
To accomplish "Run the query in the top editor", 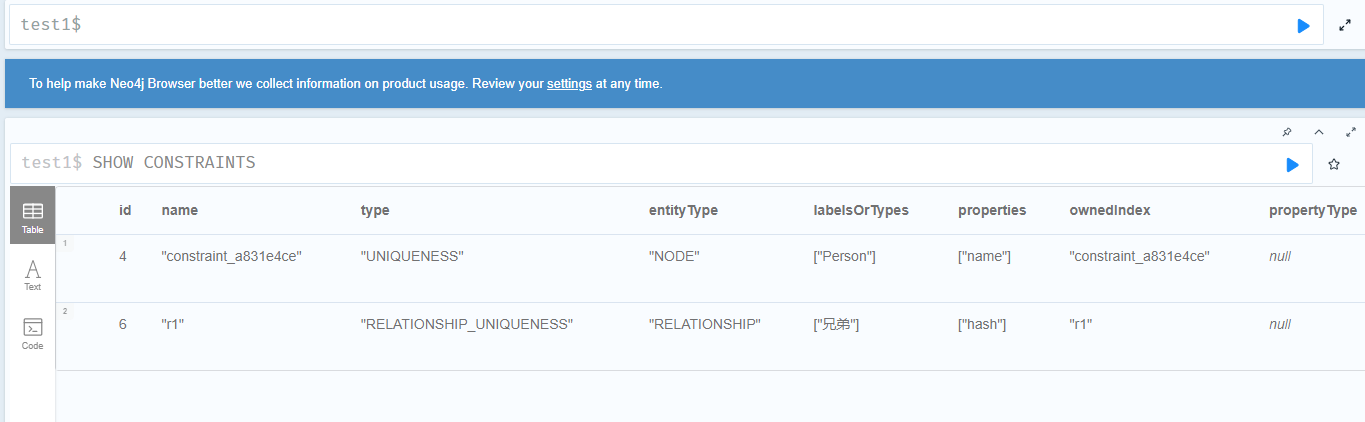I will pos(1303,26).
